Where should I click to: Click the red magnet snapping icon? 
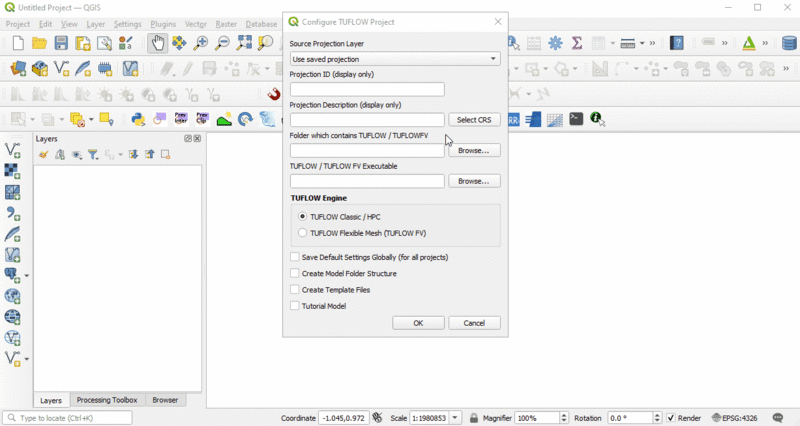[x=274, y=94]
